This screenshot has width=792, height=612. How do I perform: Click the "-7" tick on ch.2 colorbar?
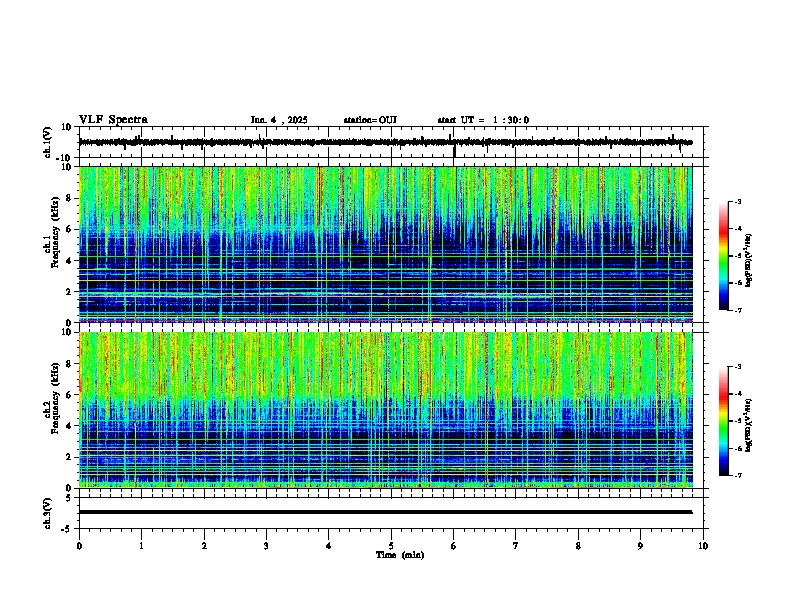[x=738, y=476]
